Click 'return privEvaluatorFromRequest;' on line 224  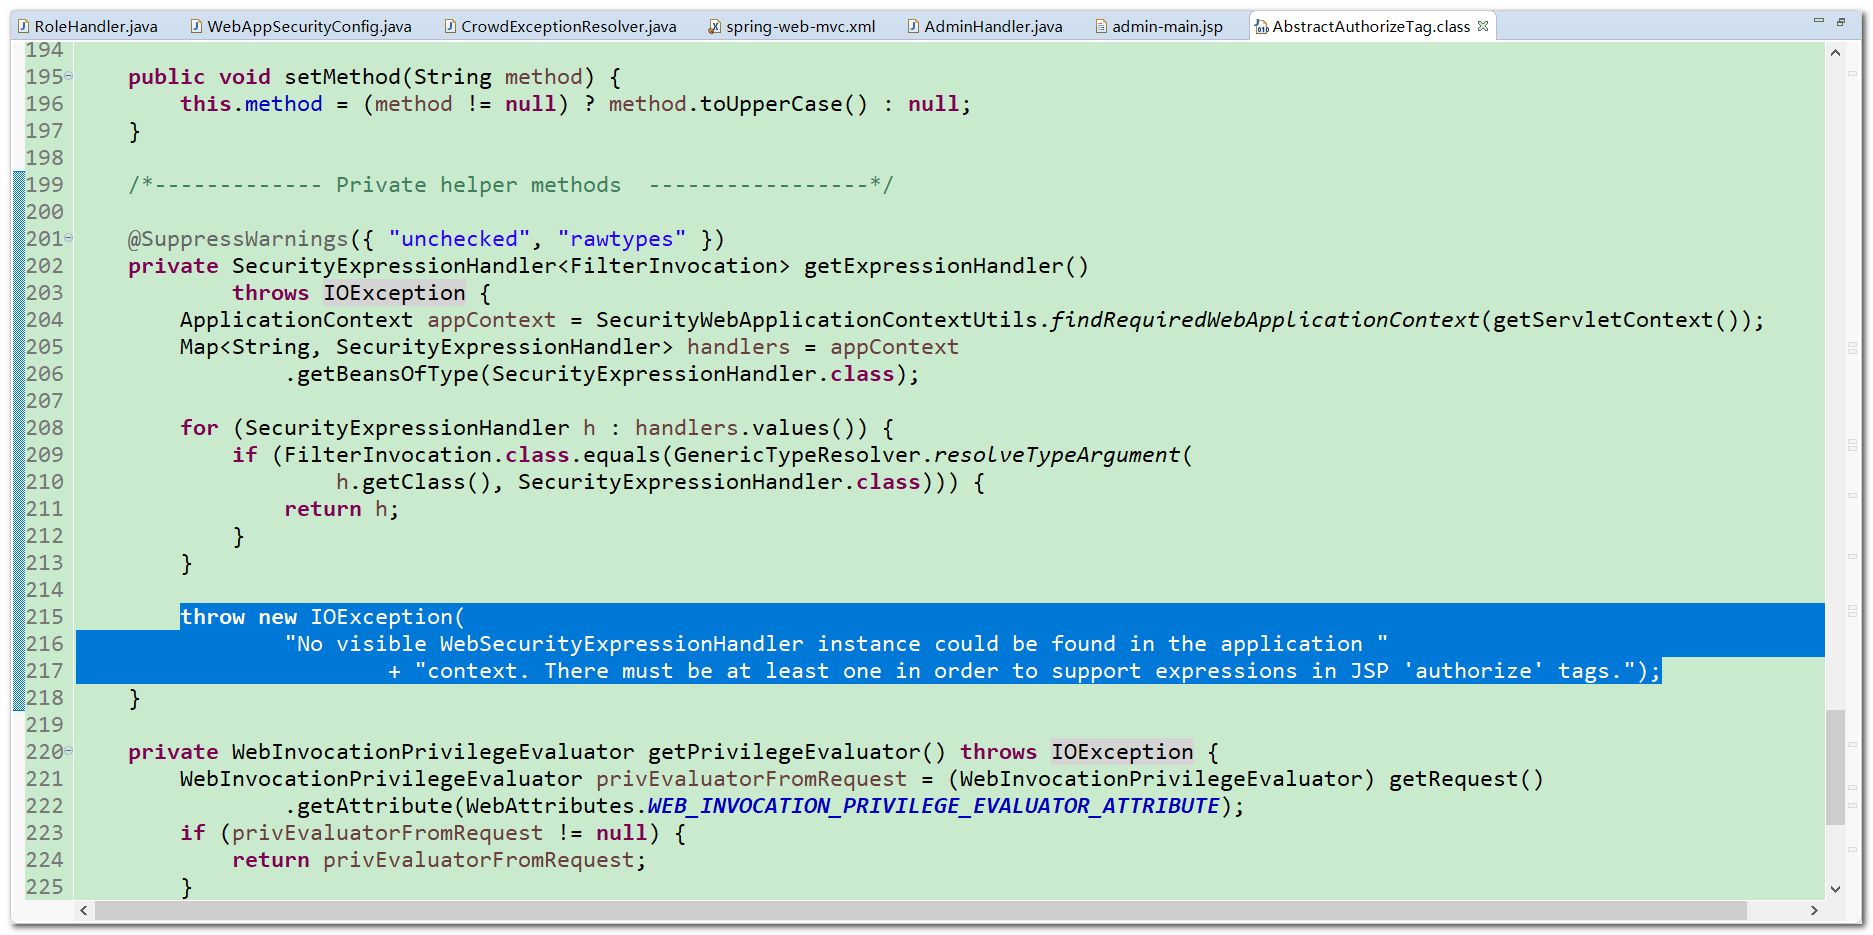click(439, 860)
